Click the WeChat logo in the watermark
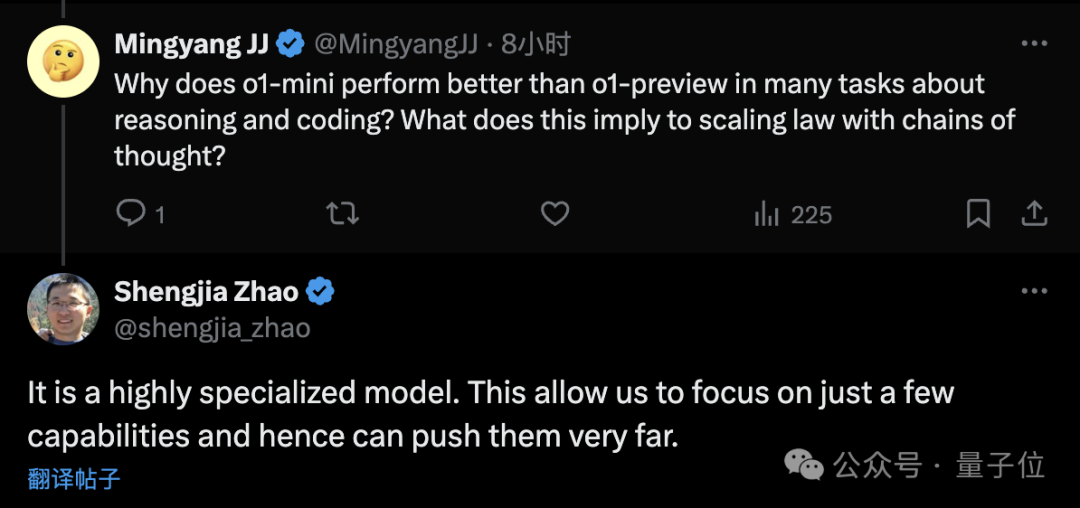This screenshot has width=1080, height=508. point(805,464)
